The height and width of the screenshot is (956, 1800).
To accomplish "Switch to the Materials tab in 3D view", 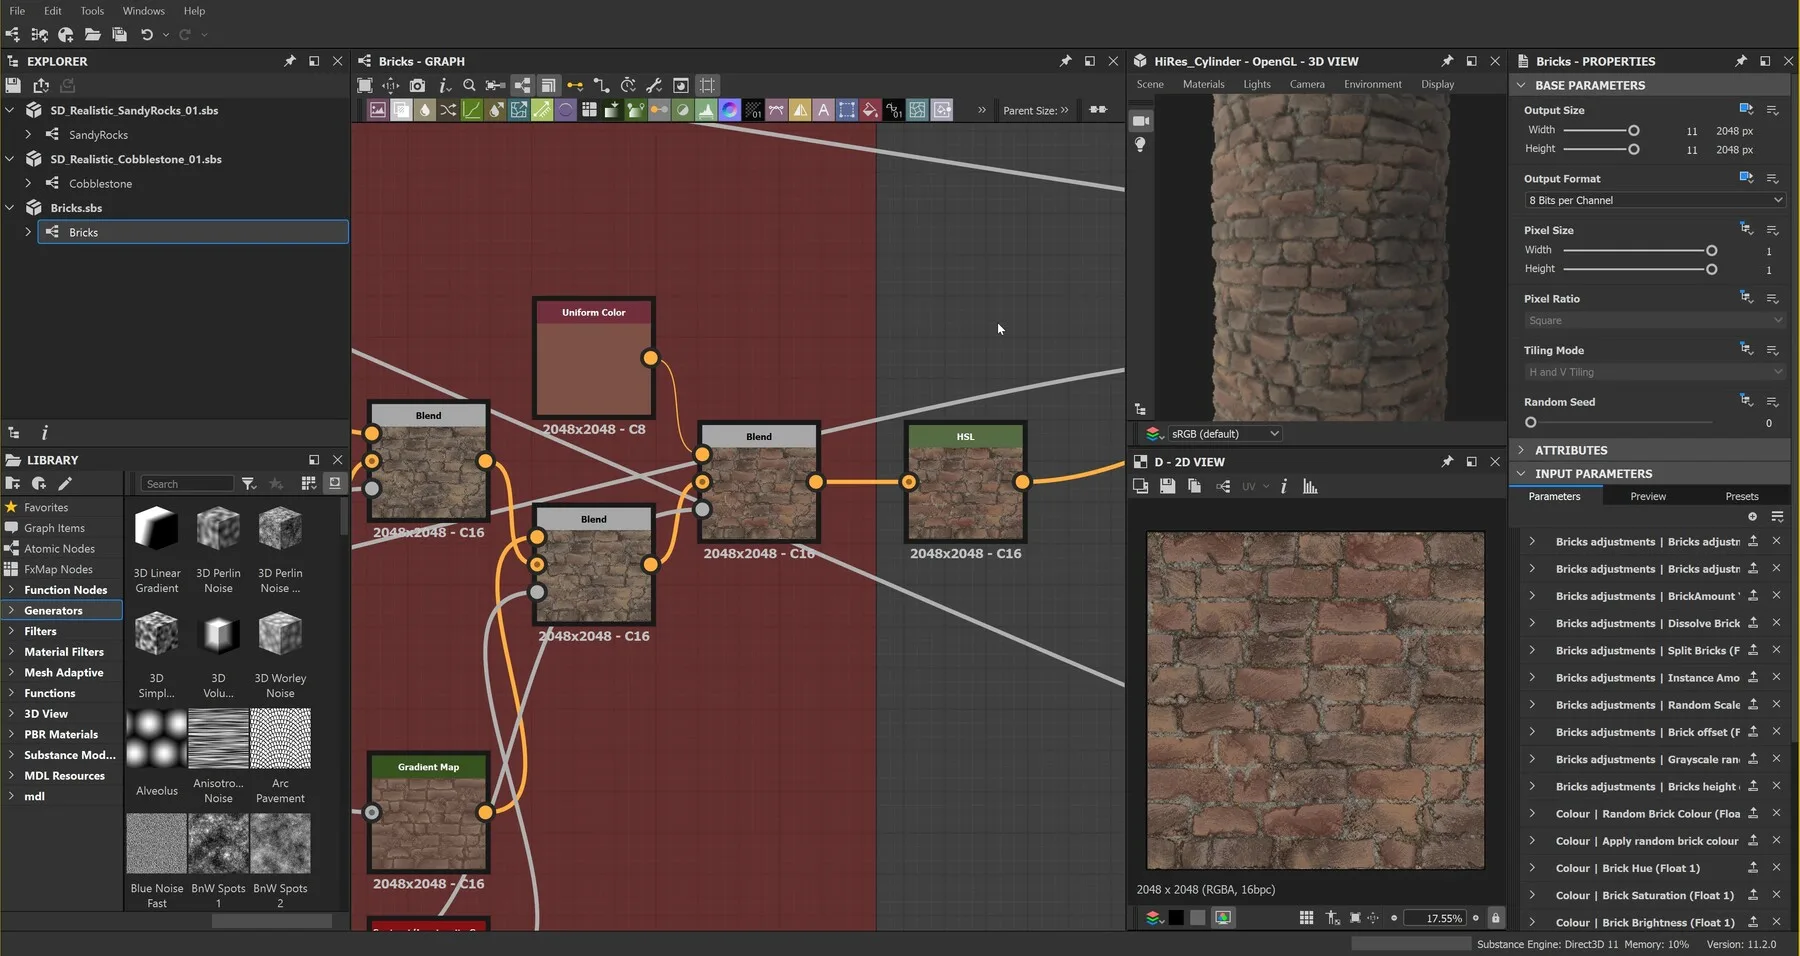I will click(1203, 84).
